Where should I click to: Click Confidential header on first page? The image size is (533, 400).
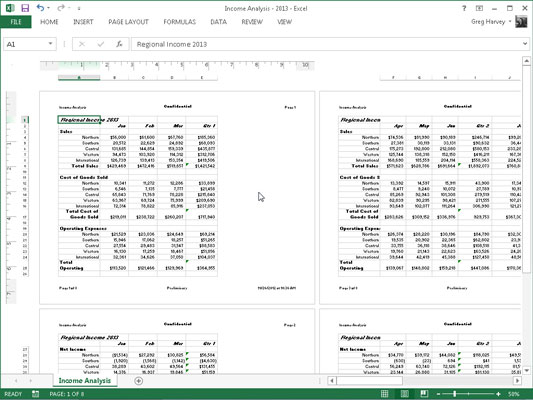177,106
